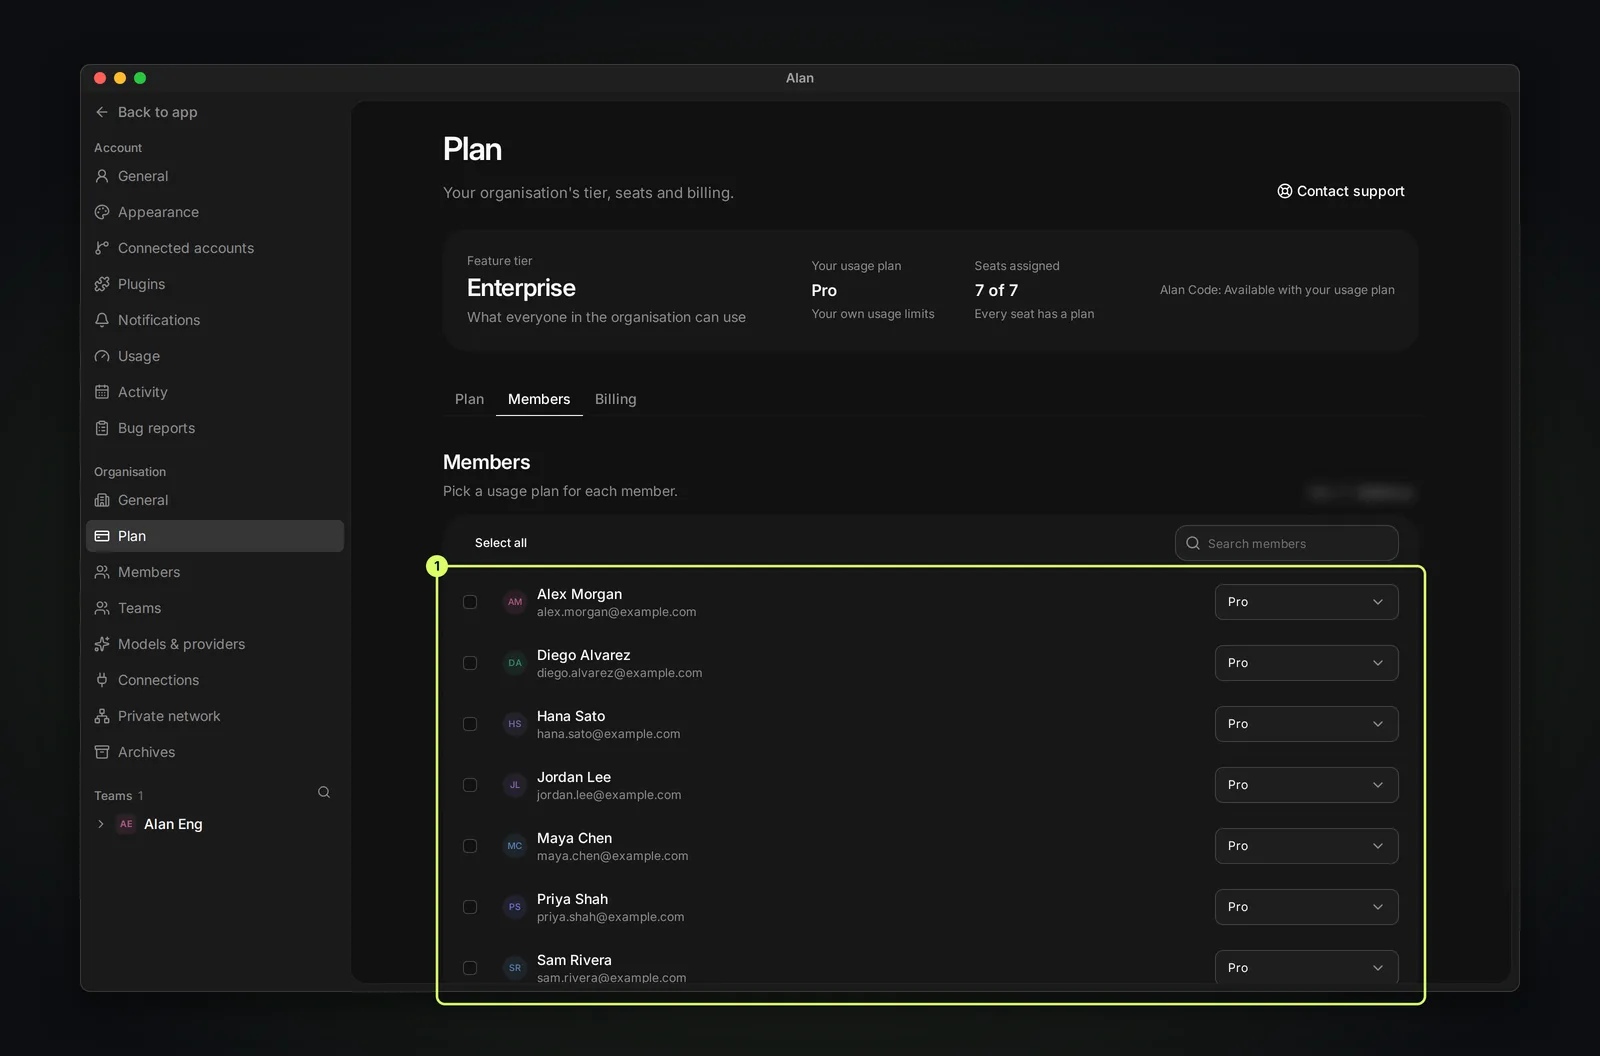Check the box for Alex Morgan

[470, 602]
